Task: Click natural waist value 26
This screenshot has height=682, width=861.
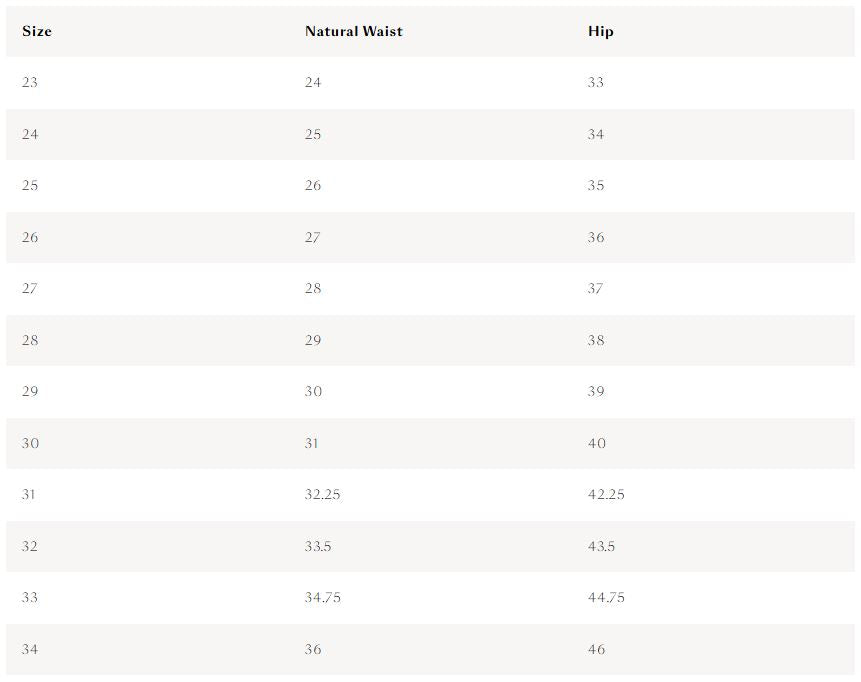Action: [x=313, y=186]
